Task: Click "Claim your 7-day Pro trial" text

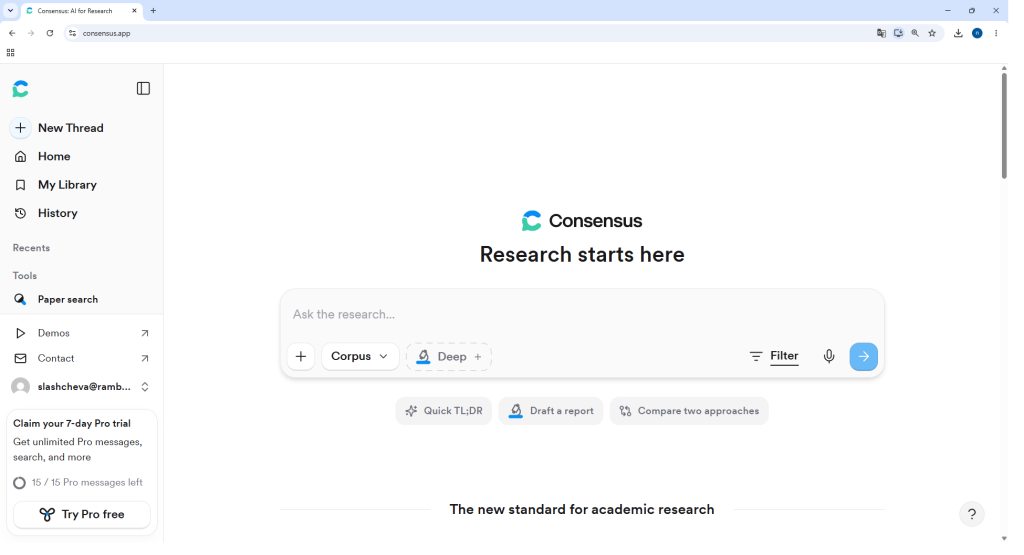Action: (x=72, y=424)
